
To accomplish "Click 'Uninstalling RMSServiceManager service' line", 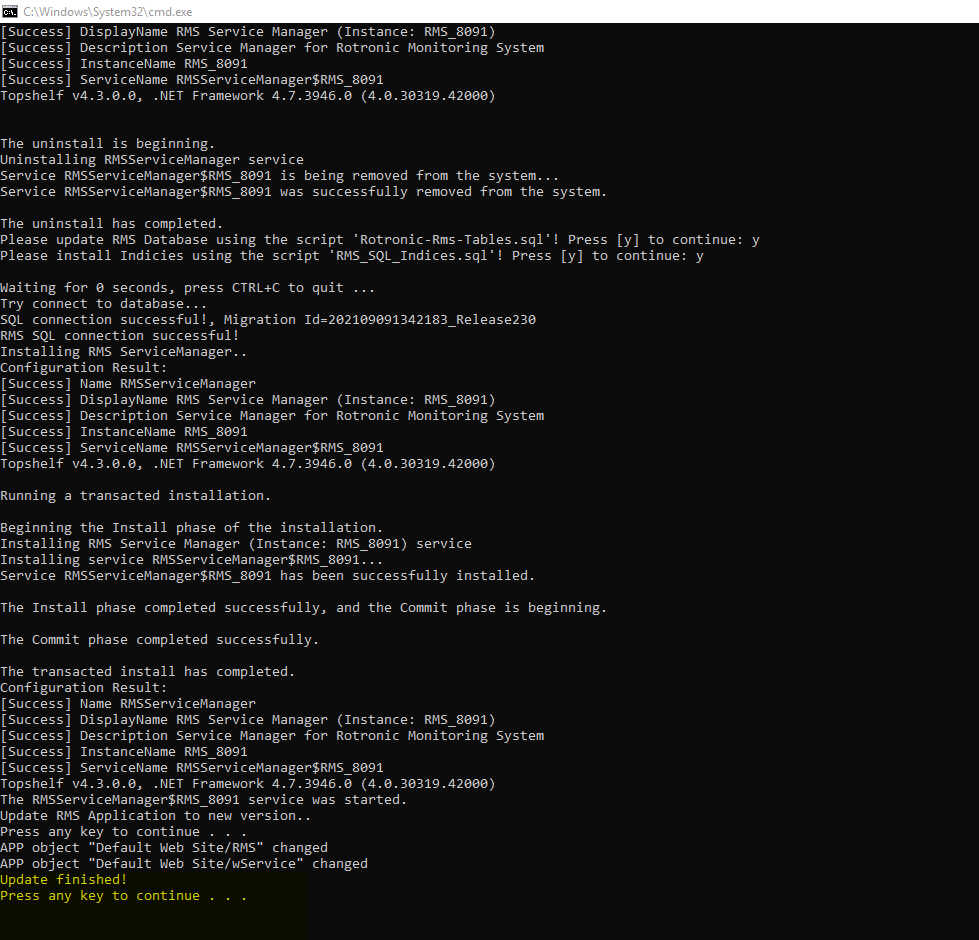I will pyautogui.click(x=152, y=160).
